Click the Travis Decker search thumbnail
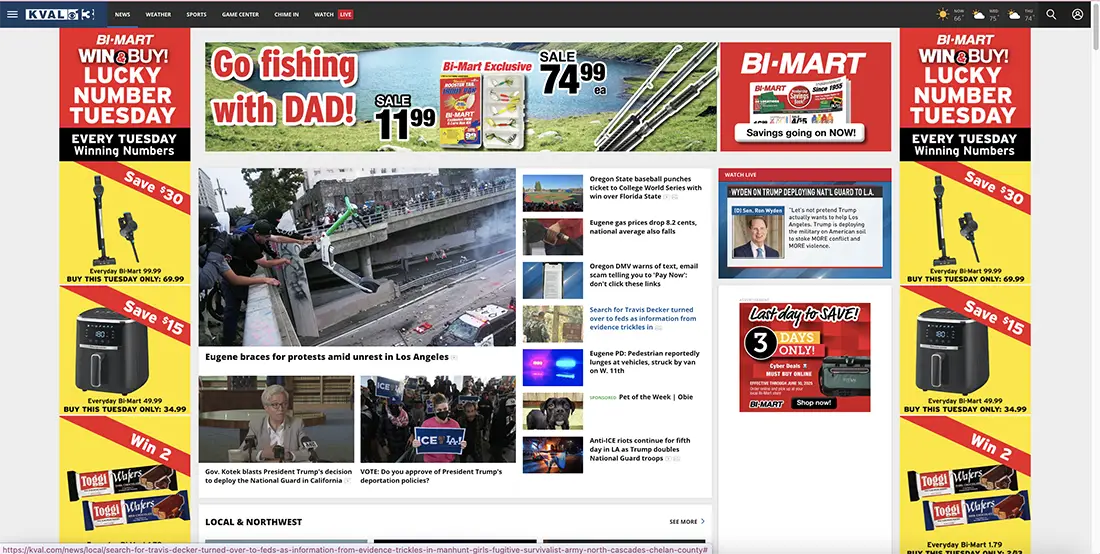1100x554 pixels. click(x=553, y=324)
